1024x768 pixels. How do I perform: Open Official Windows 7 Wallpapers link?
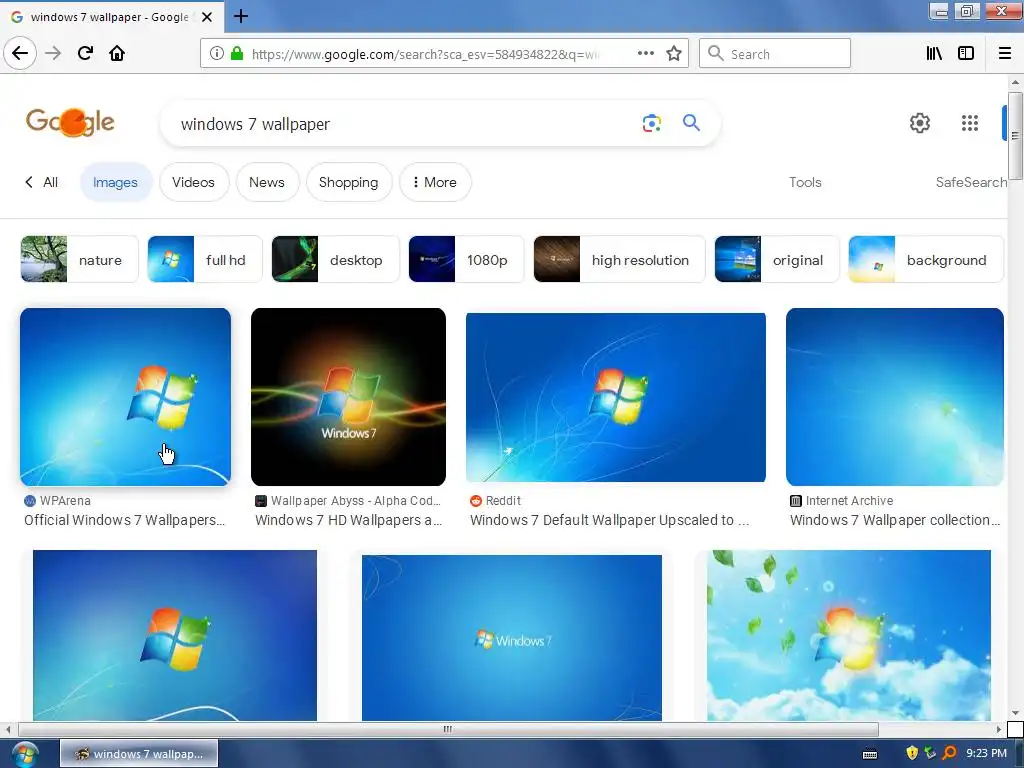(124, 520)
